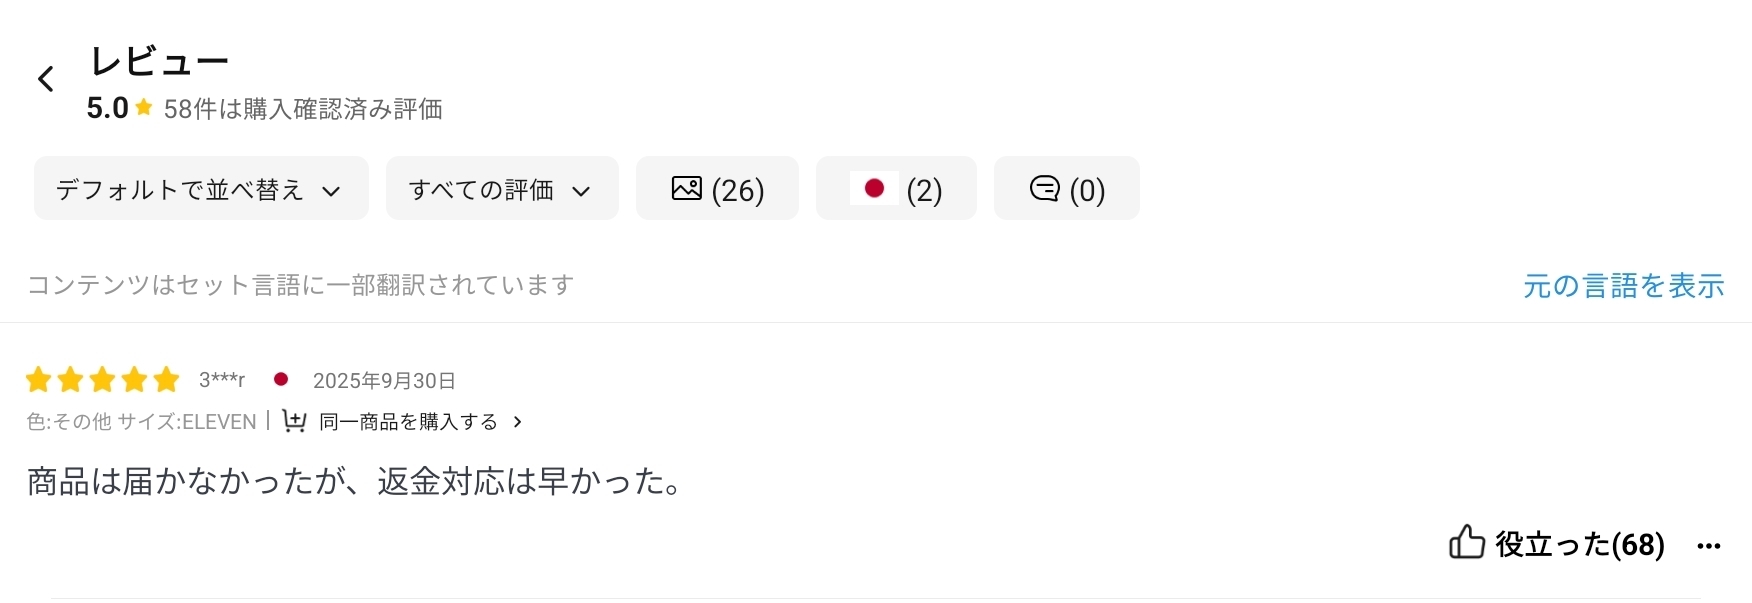Screen dimensions: 1752x603
Task: Click the five-star rating on the review
Action: 102,380
